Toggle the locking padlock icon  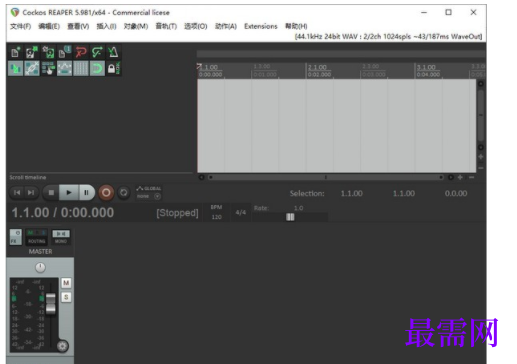pyautogui.click(x=113, y=68)
